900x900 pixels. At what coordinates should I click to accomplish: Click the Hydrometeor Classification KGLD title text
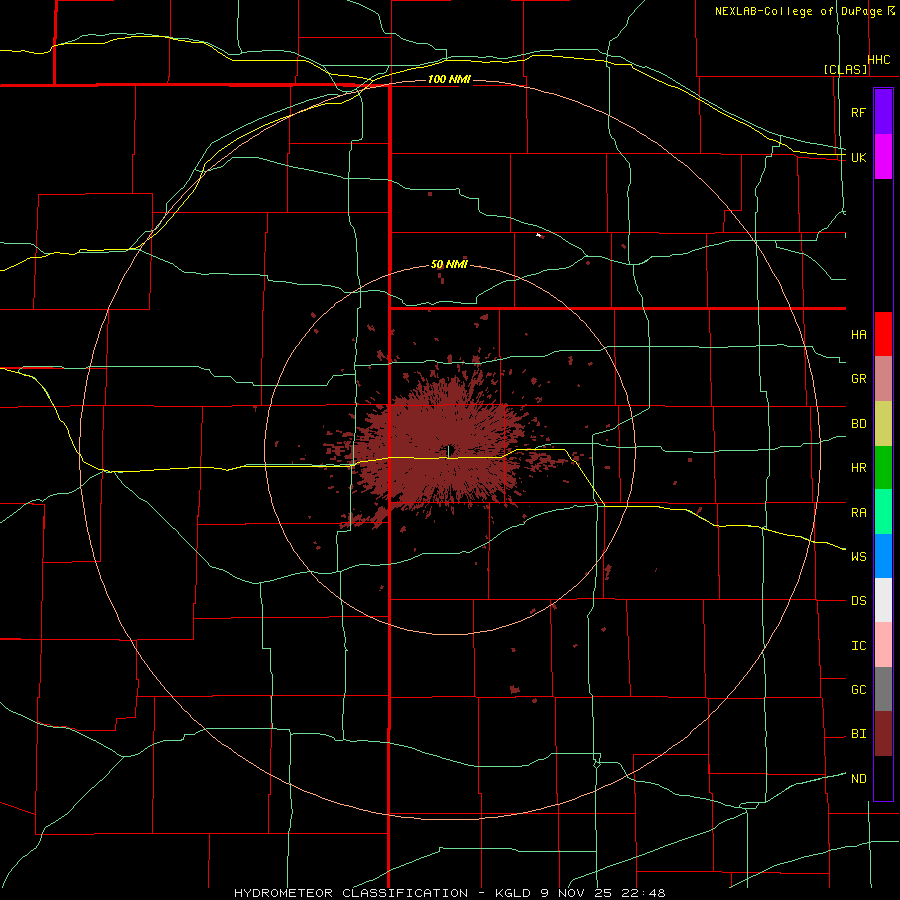click(x=449, y=893)
